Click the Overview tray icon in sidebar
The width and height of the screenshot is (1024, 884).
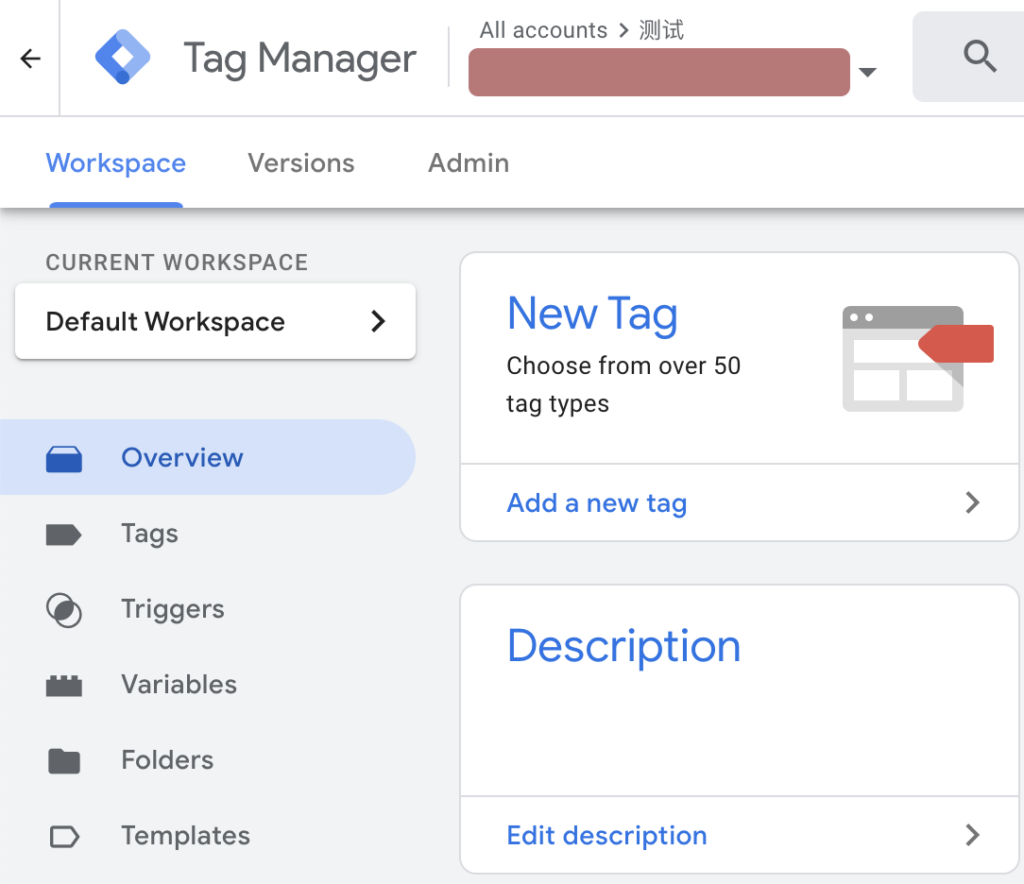tap(64, 458)
